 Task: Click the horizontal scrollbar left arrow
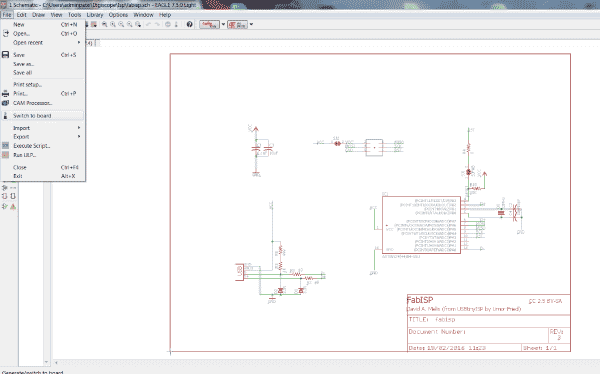pos(56,362)
